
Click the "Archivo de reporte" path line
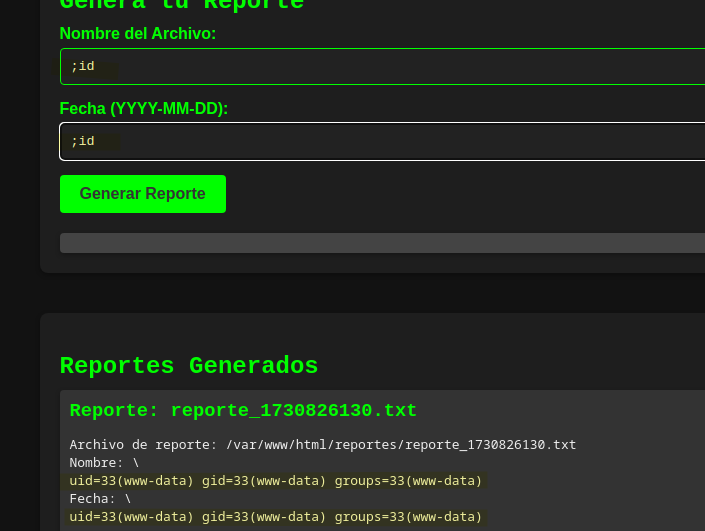pyautogui.click(x=322, y=445)
